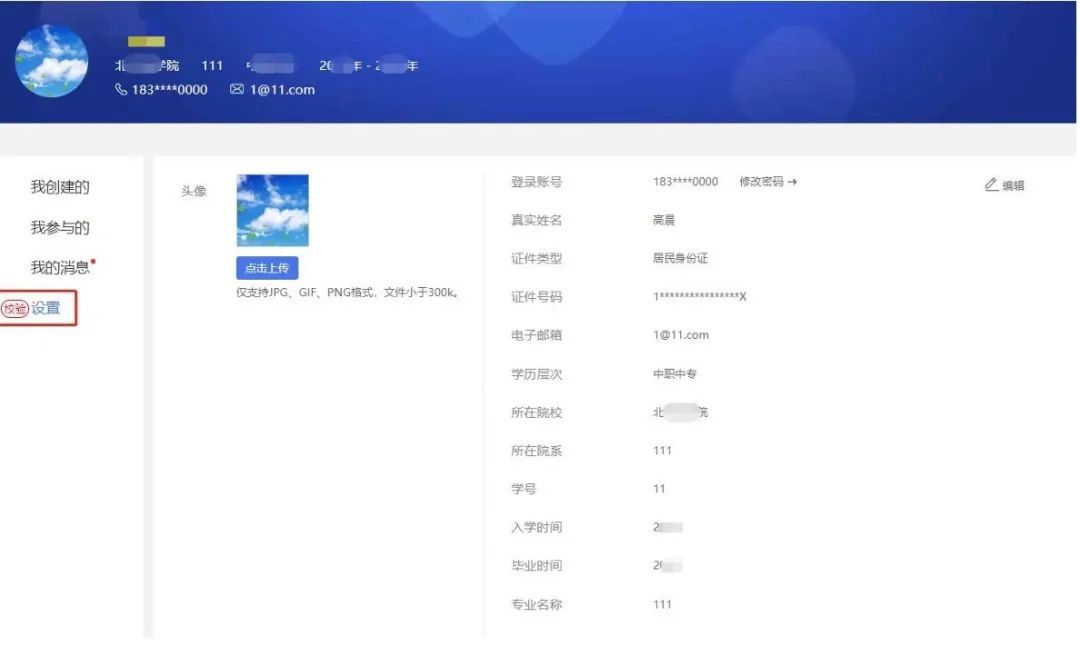1080x647 pixels.
Task: Click the avatar image under 头像
Action: click(x=272, y=210)
